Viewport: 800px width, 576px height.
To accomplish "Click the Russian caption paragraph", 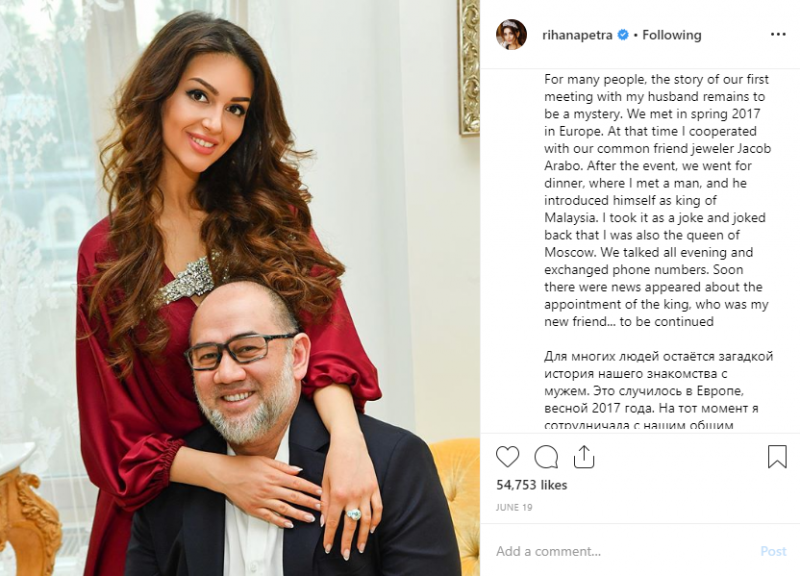I will (x=658, y=390).
